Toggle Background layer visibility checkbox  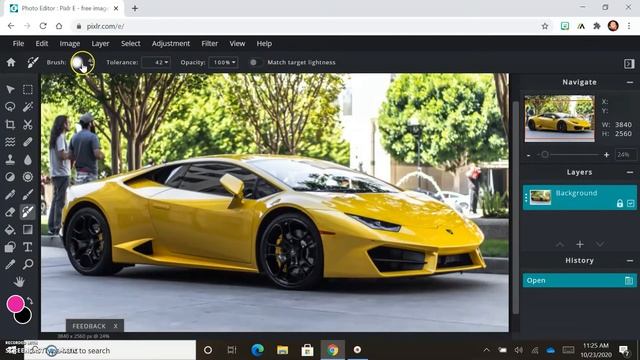(631, 203)
